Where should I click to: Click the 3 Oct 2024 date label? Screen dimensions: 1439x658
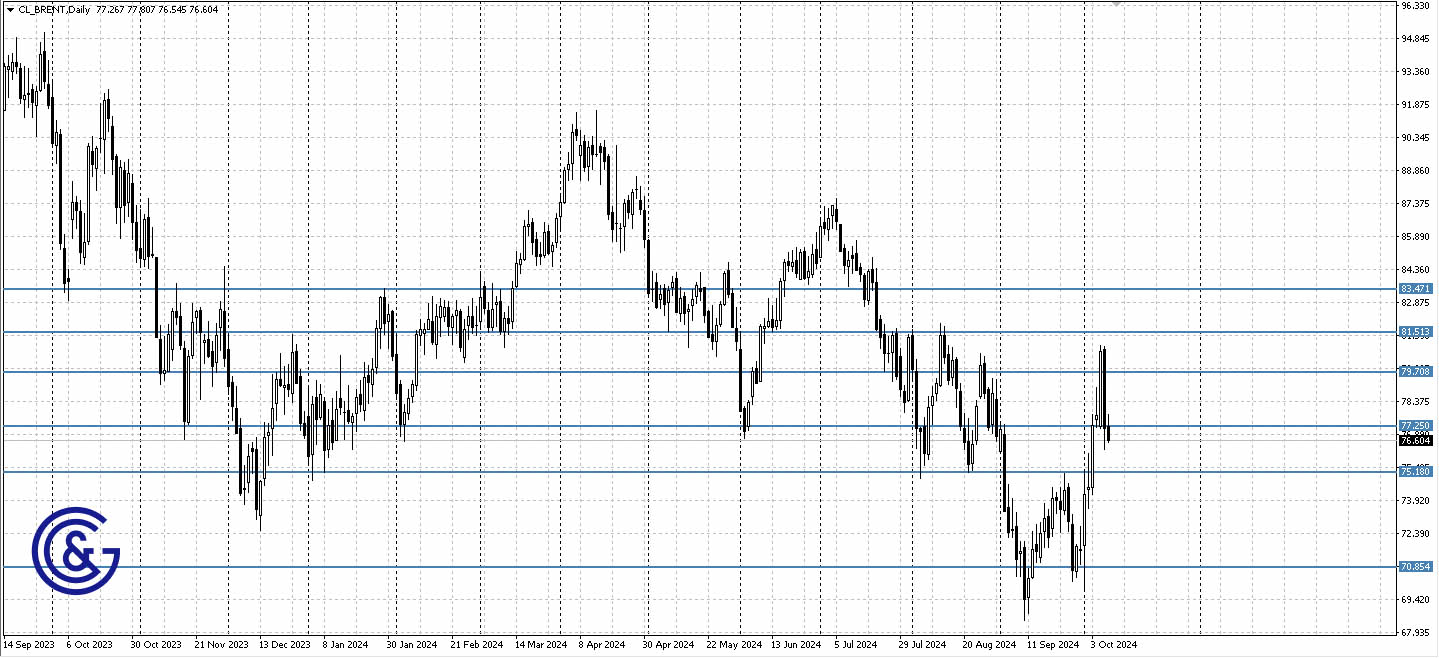coord(1113,645)
